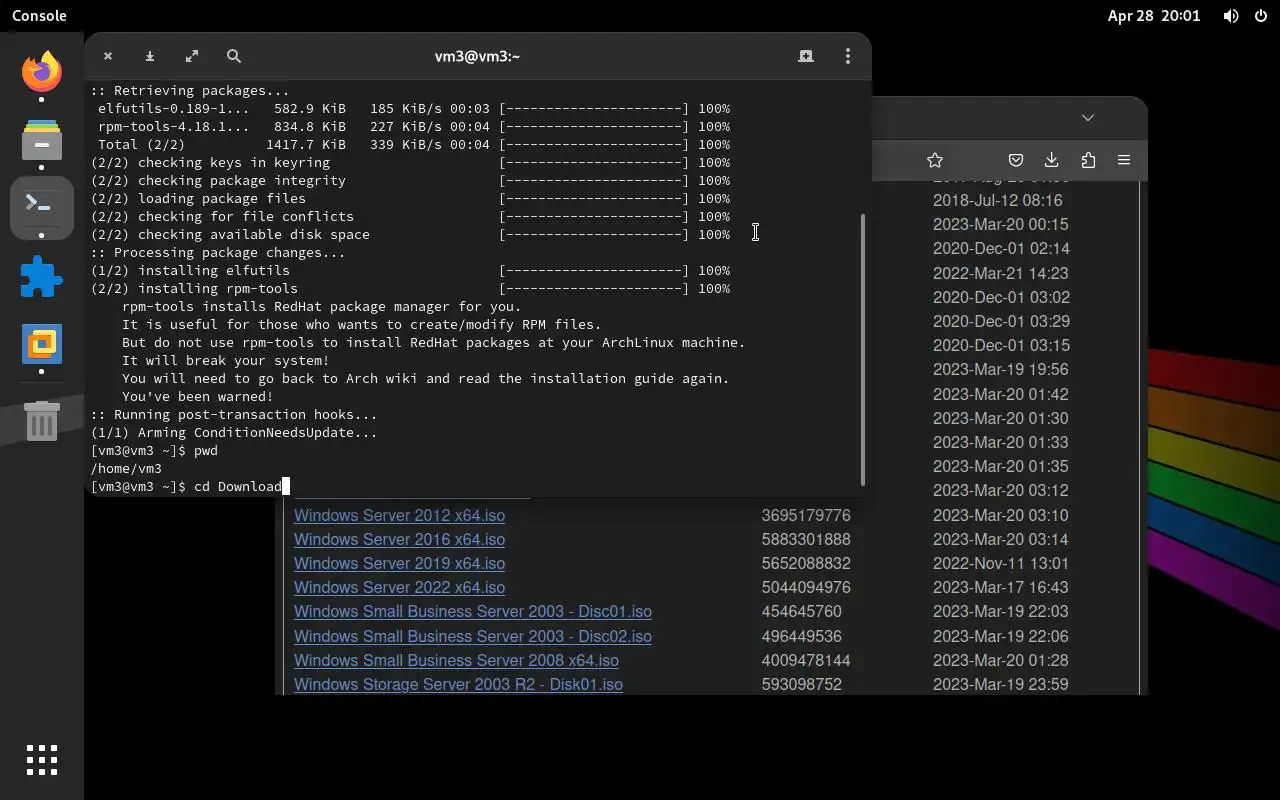Click the terminal scrollbar
Image resolution: width=1280 pixels, height=800 pixels.
862,350
